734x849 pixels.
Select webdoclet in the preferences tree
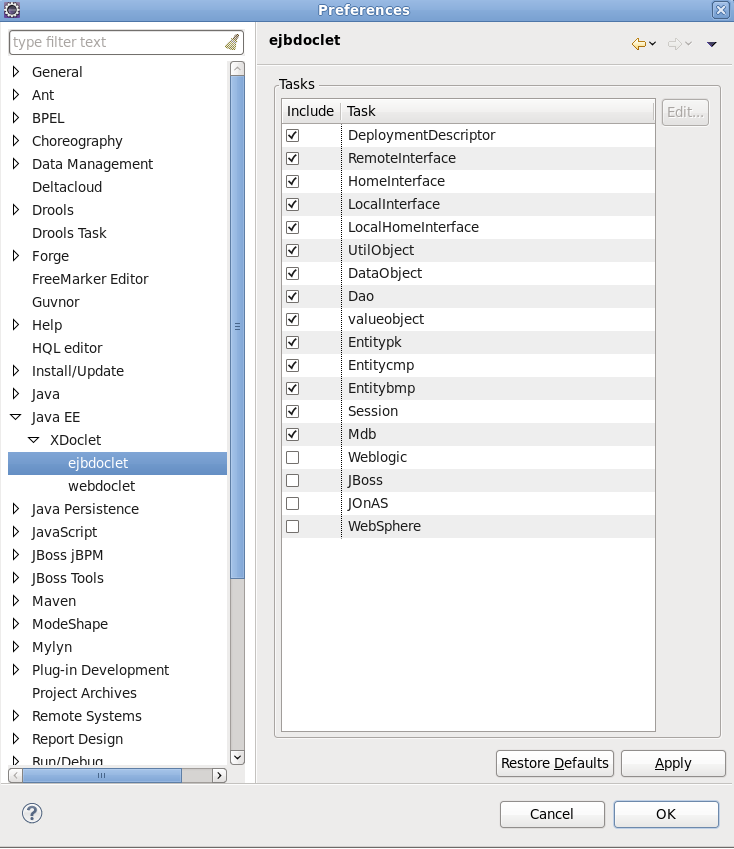pyautogui.click(x=101, y=486)
